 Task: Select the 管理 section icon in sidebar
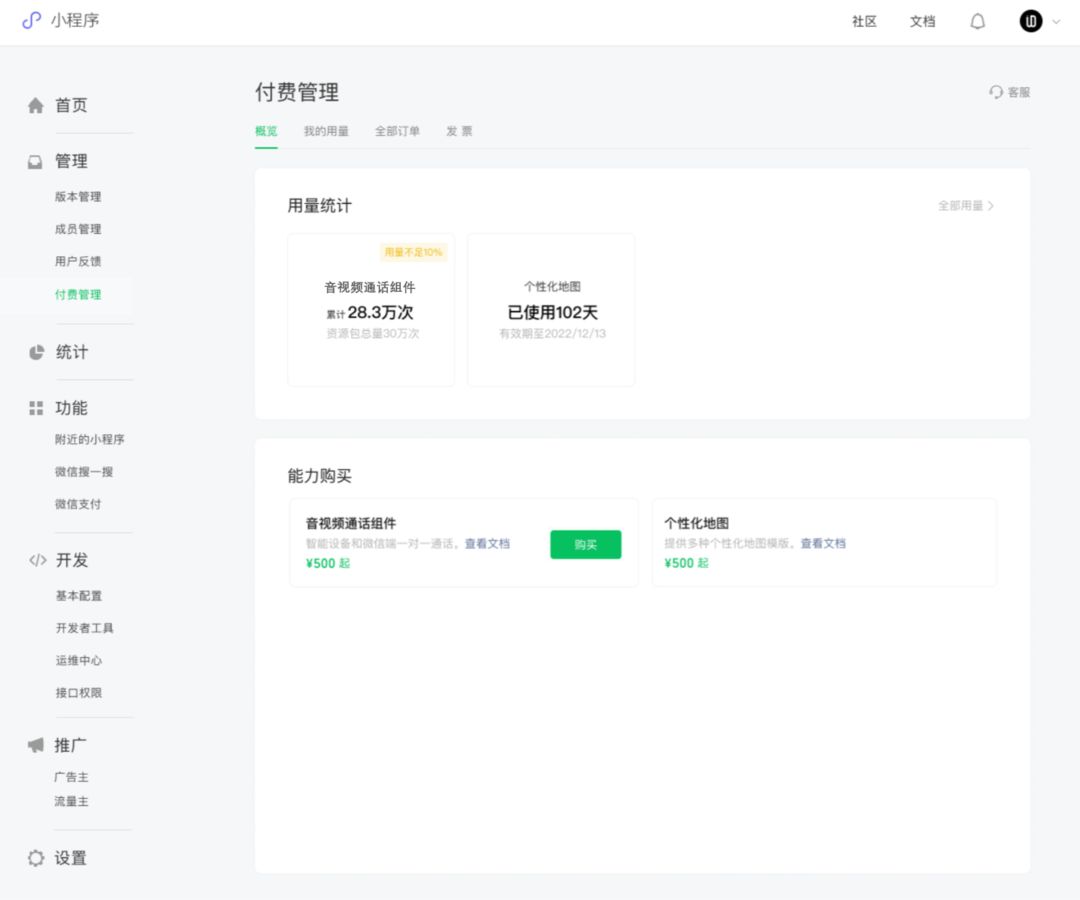[x=35, y=160]
